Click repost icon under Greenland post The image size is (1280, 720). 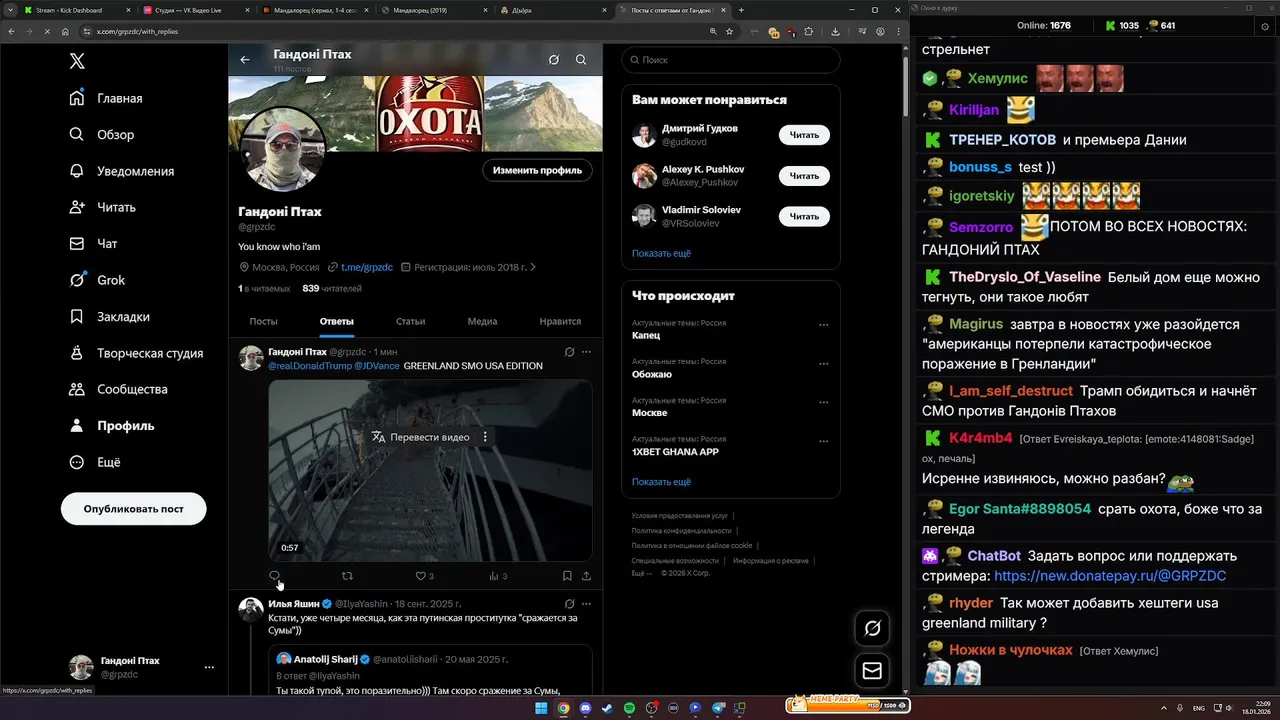click(x=348, y=576)
